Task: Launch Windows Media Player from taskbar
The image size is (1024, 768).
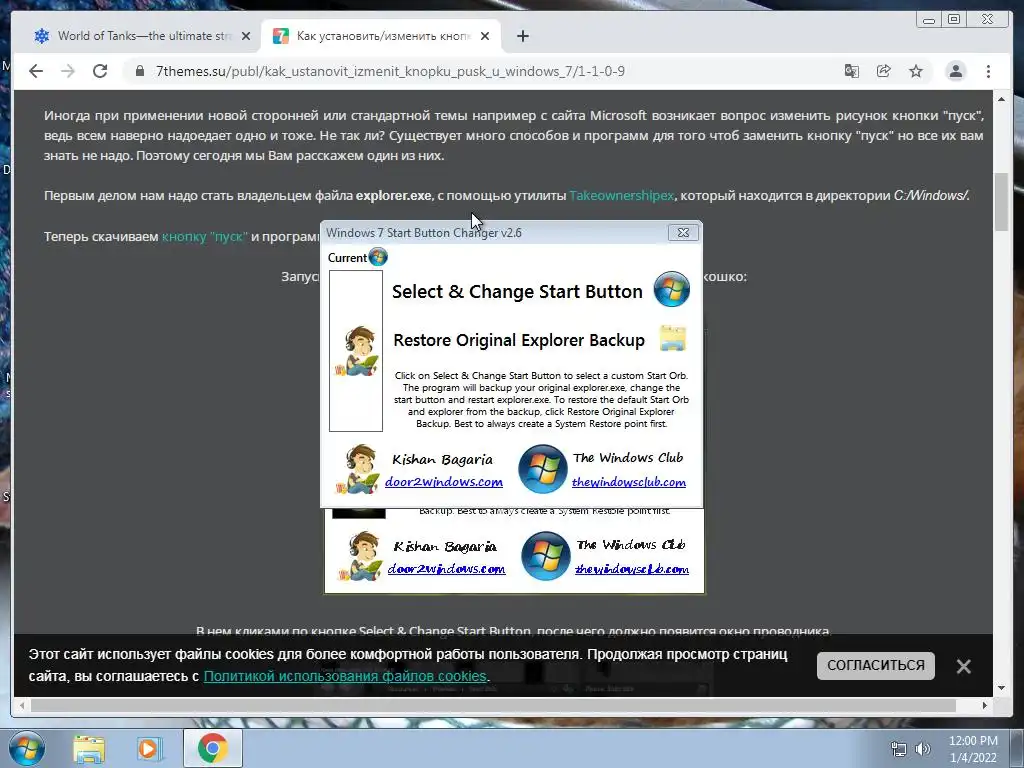Action: (x=149, y=749)
